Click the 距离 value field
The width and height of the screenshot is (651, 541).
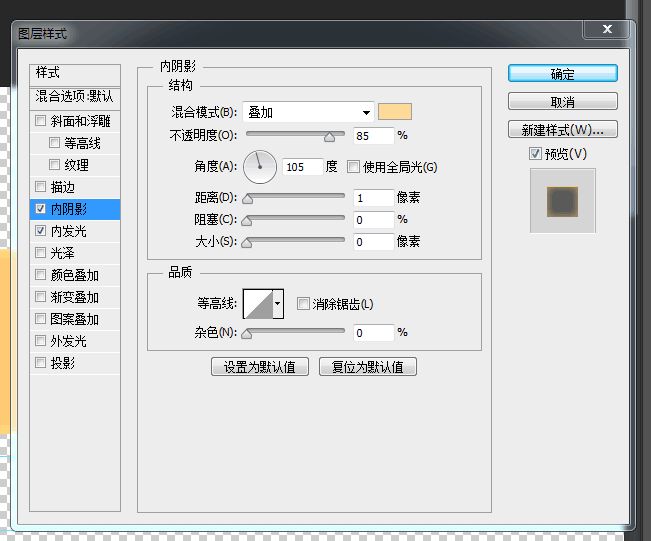pyautogui.click(x=373, y=198)
